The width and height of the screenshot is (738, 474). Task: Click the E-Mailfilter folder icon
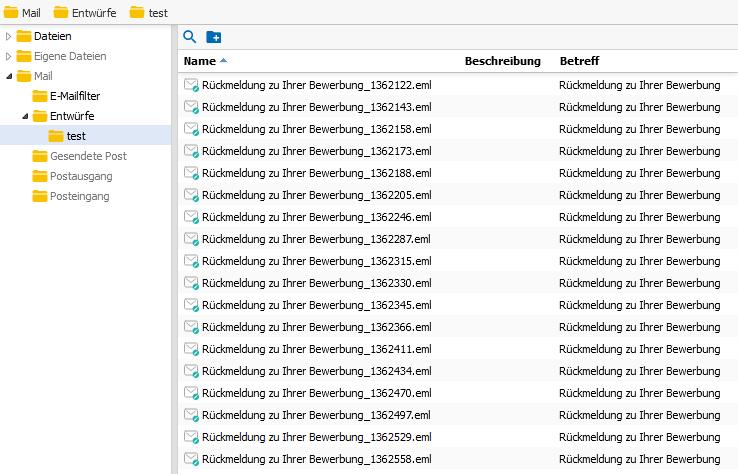click(40, 96)
